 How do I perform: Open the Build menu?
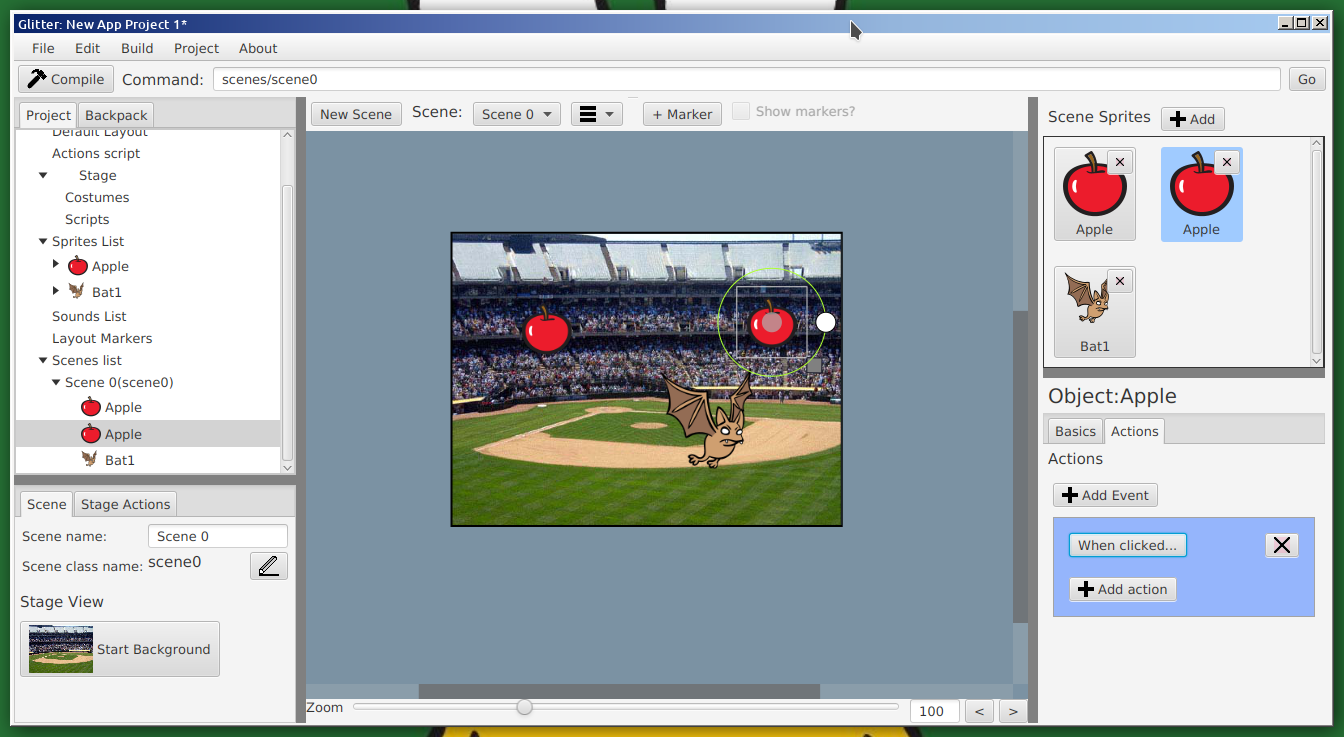[x=137, y=48]
